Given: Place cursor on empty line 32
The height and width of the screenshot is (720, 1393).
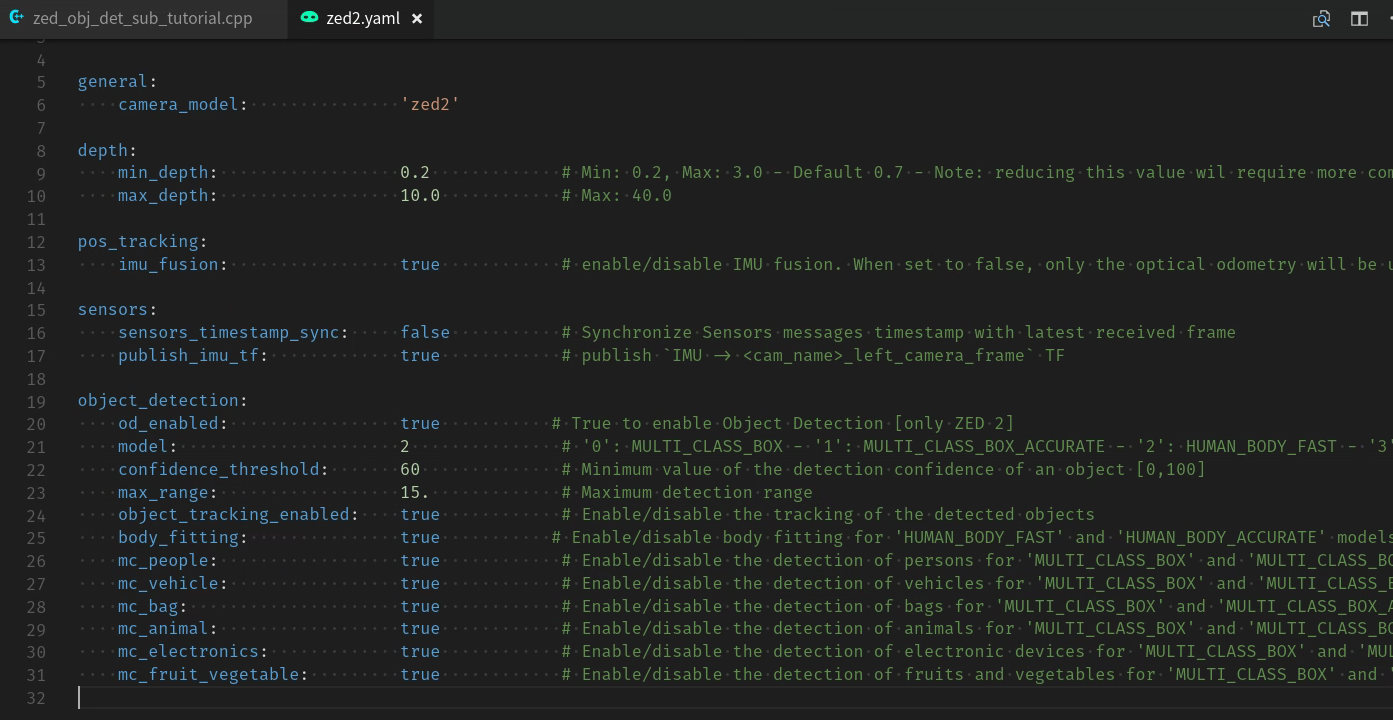Looking at the screenshot, I should point(700,697).
